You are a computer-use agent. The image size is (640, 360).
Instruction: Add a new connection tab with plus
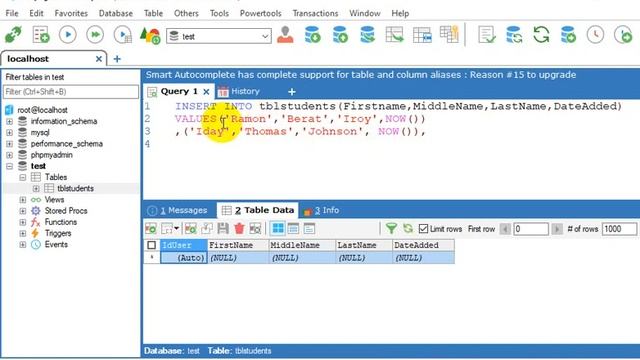click(117, 59)
